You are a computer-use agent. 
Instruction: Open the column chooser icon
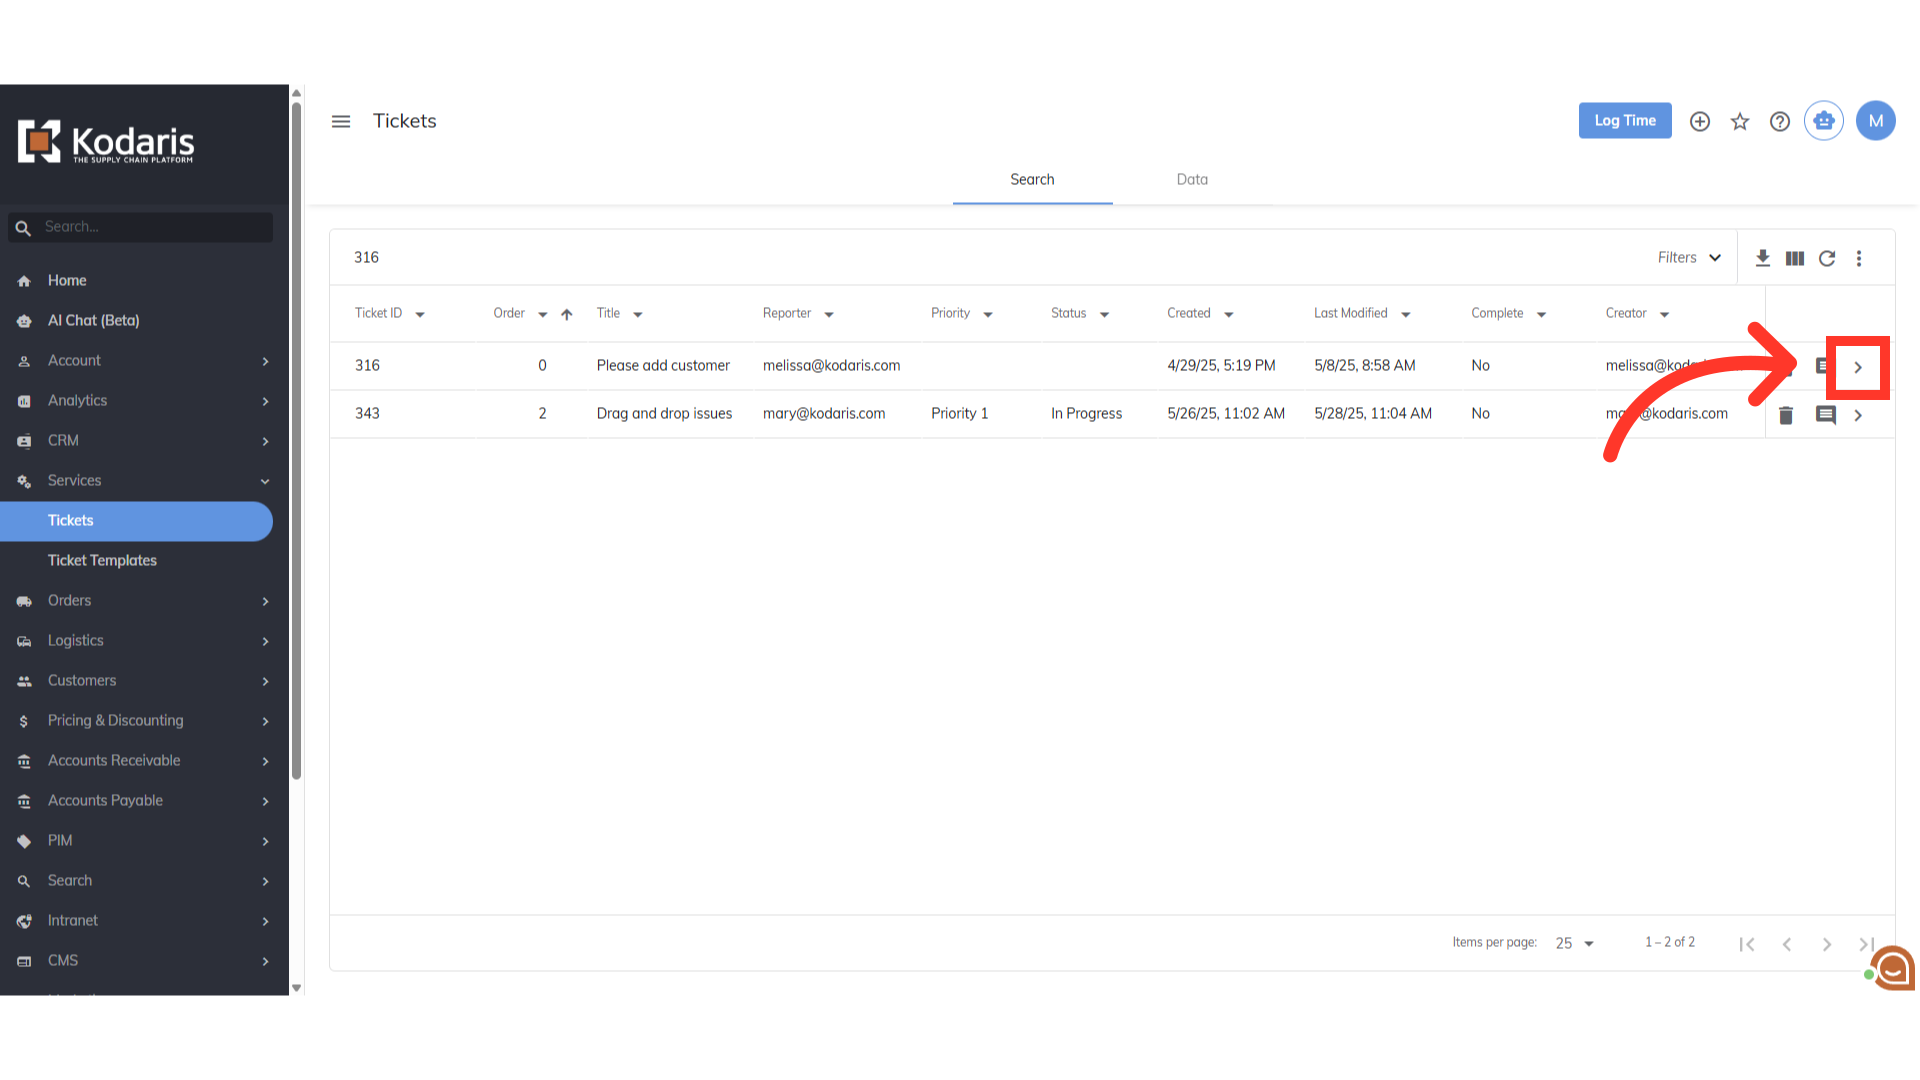point(1795,258)
